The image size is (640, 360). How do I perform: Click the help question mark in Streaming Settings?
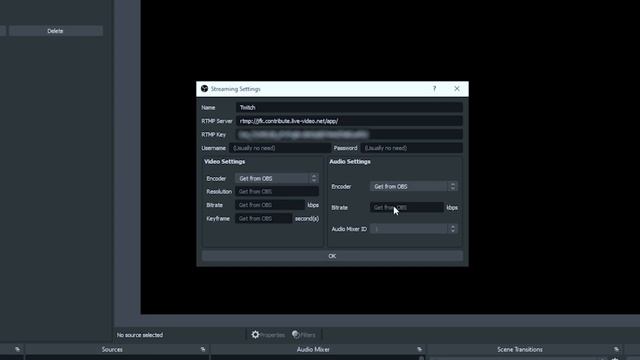434,89
